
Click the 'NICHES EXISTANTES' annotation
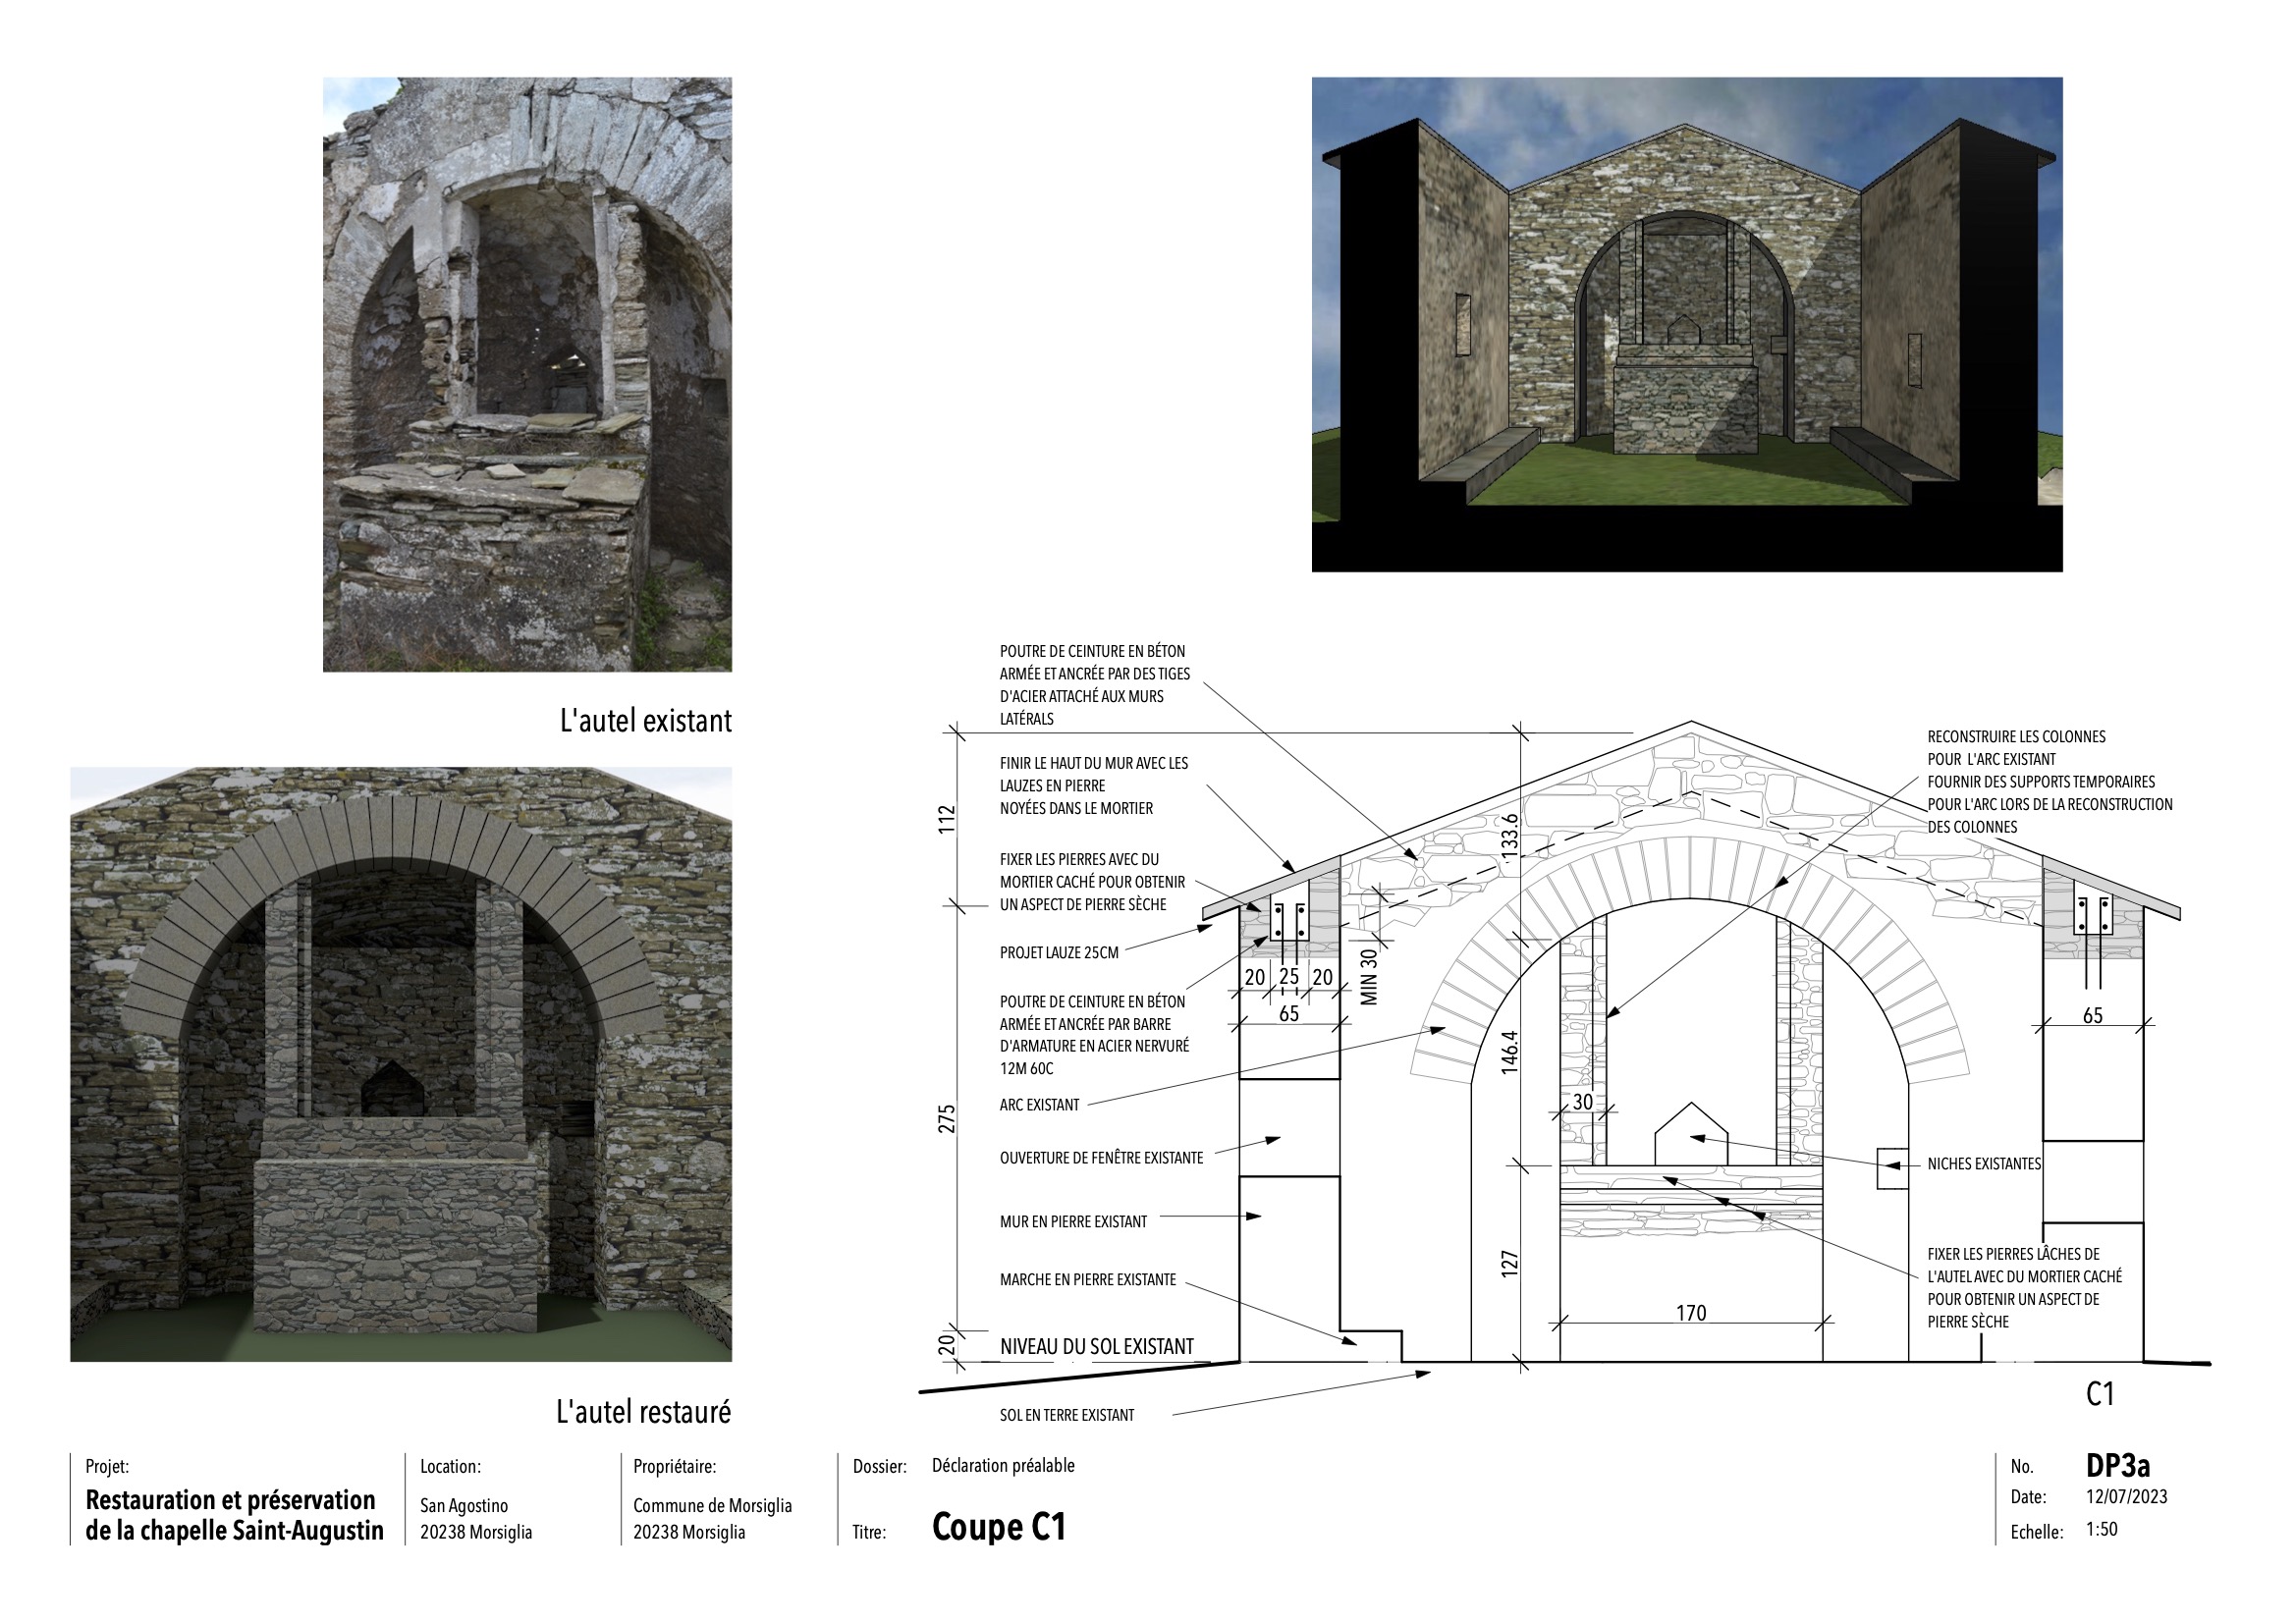pyautogui.click(x=1984, y=1164)
